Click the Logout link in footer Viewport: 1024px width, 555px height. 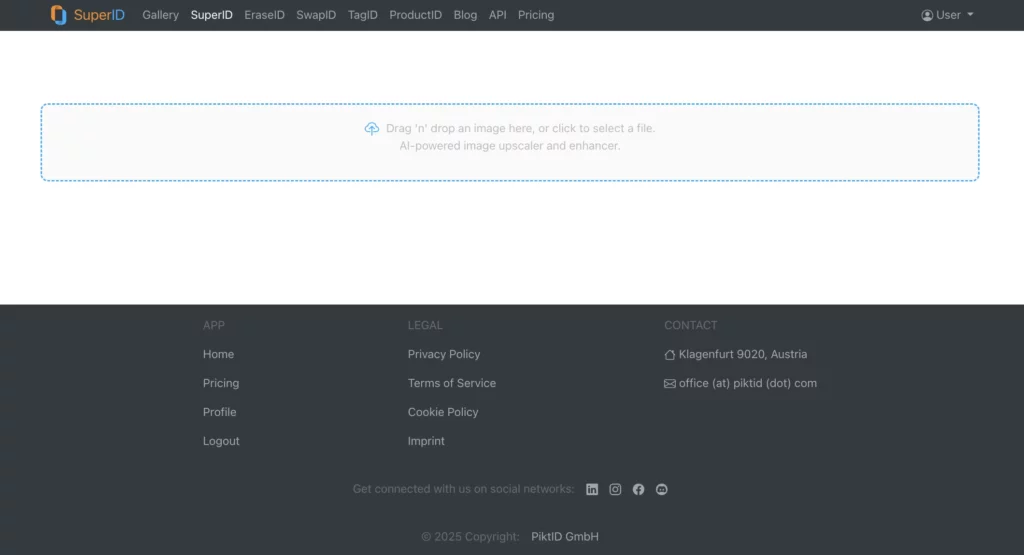pos(221,441)
